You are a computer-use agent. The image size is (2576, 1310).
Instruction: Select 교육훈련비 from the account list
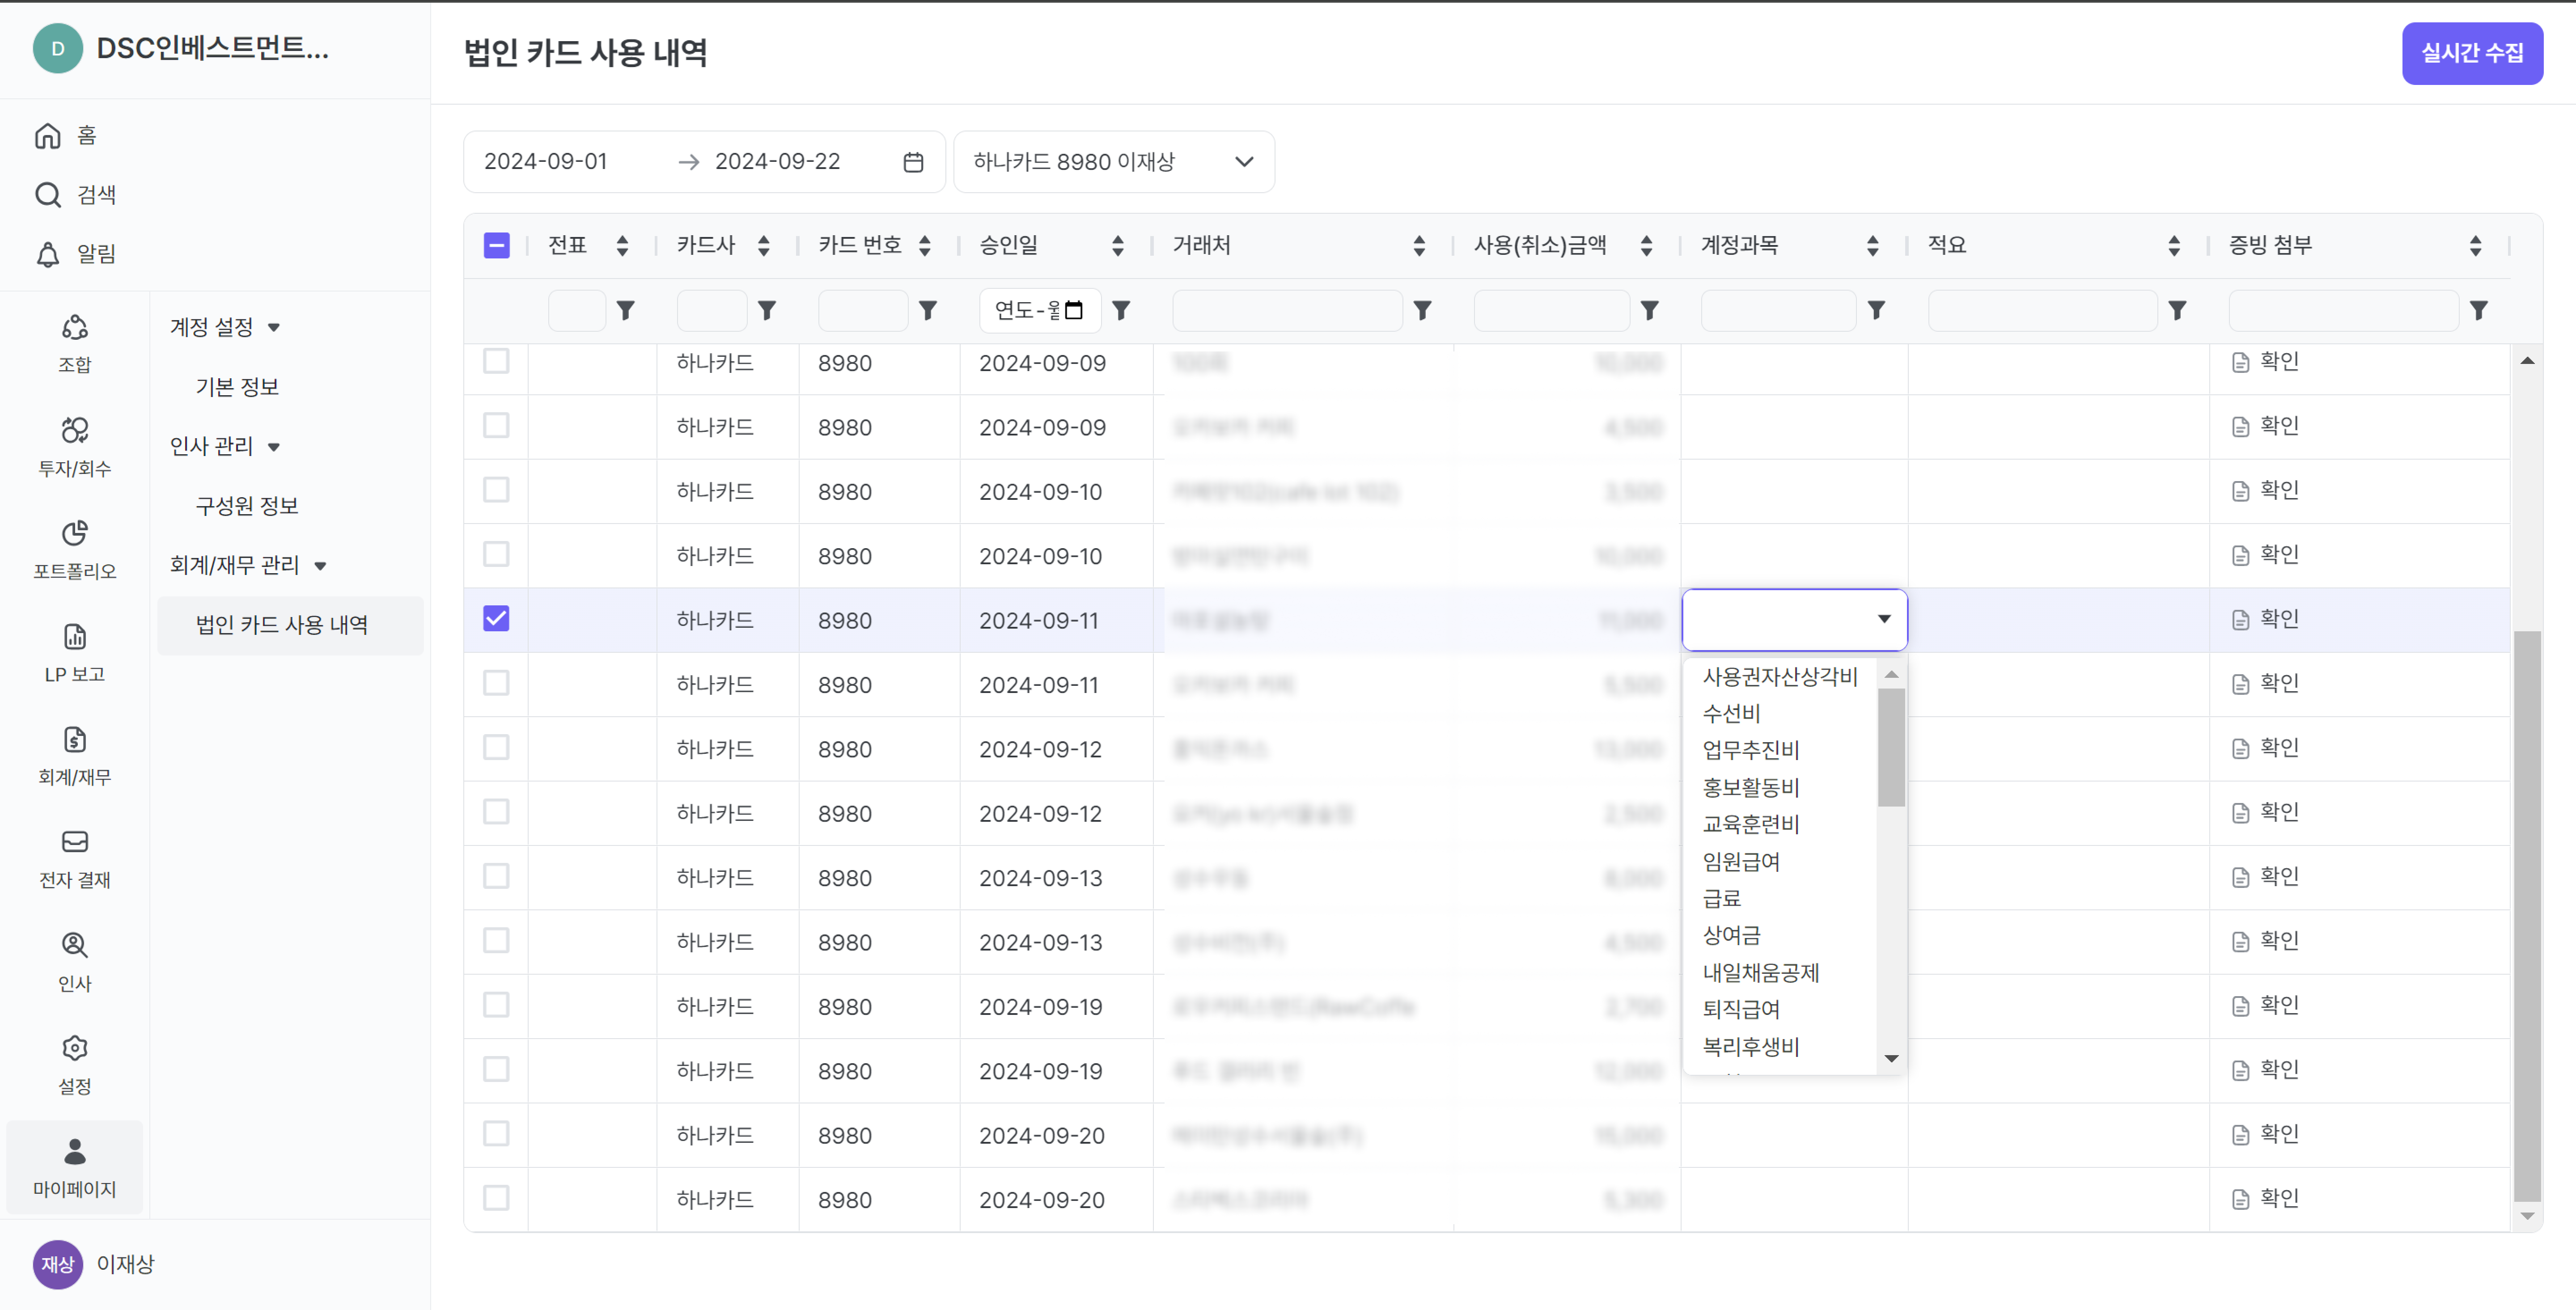[x=1751, y=824]
